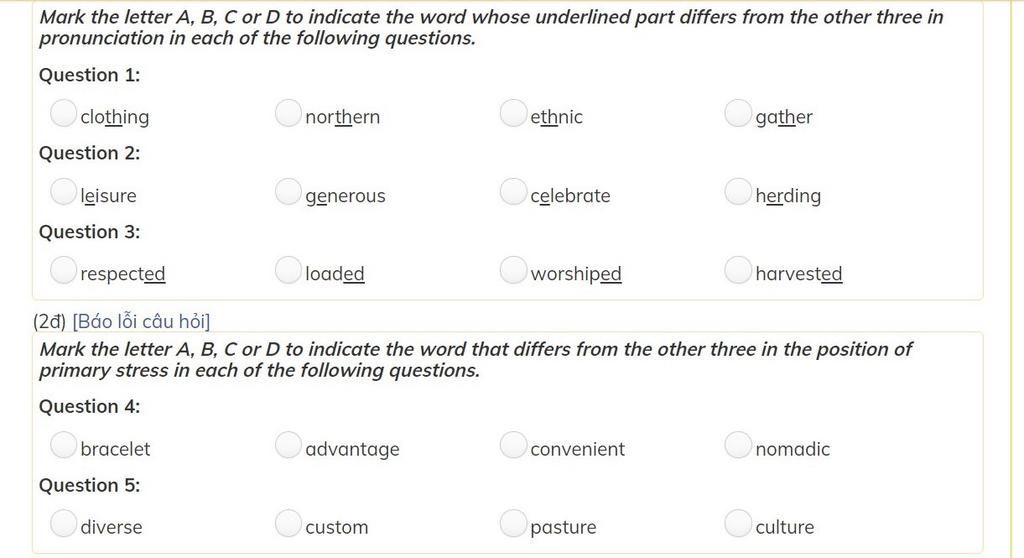The image size is (1024, 558).
Task: Open the 'Báo lỗi câu hỏi' report link
Action: click(x=141, y=321)
